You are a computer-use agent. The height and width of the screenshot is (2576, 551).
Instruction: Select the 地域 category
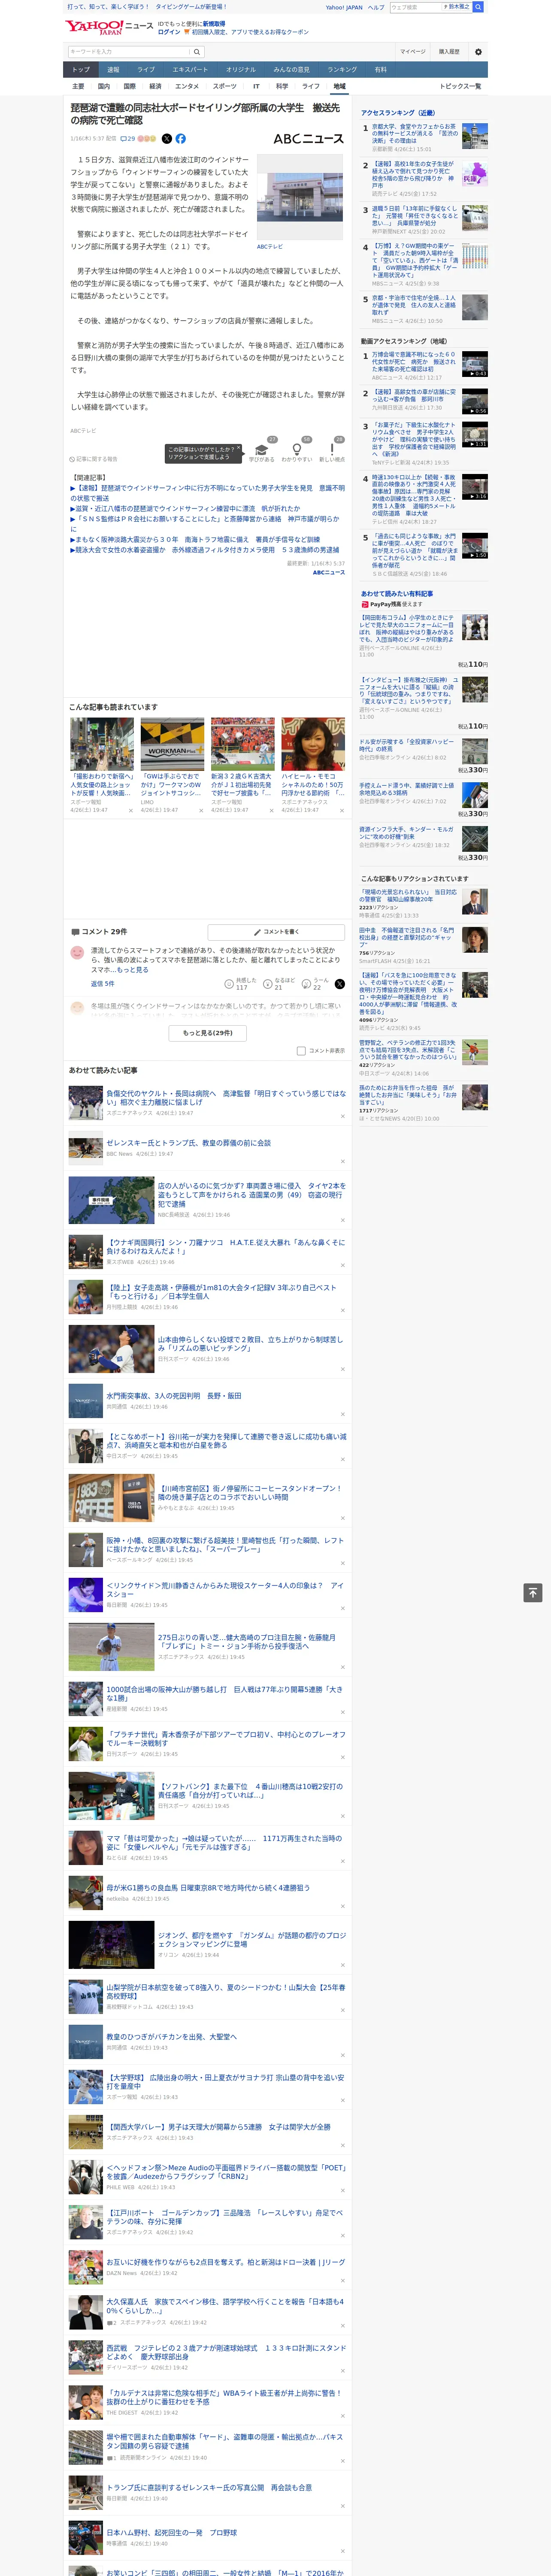[339, 86]
